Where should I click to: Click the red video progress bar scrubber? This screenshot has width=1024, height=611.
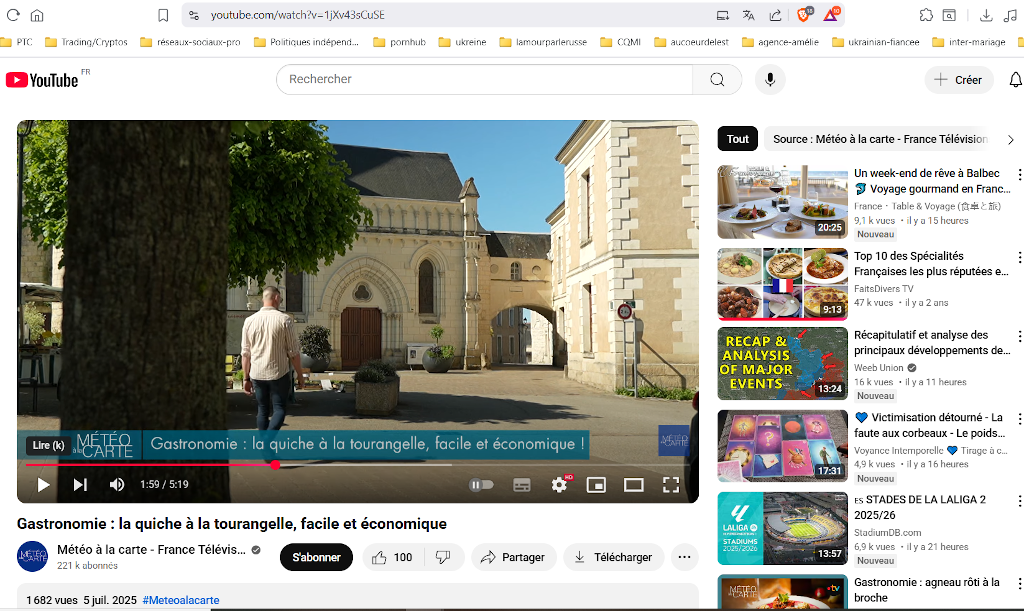tap(276, 465)
